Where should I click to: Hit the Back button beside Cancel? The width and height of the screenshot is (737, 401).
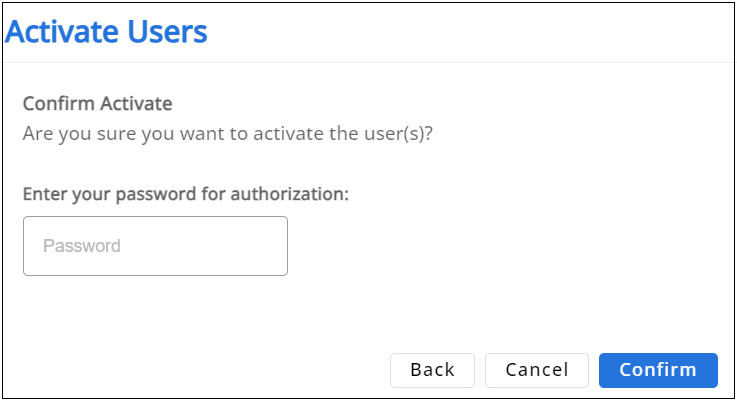[432, 370]
